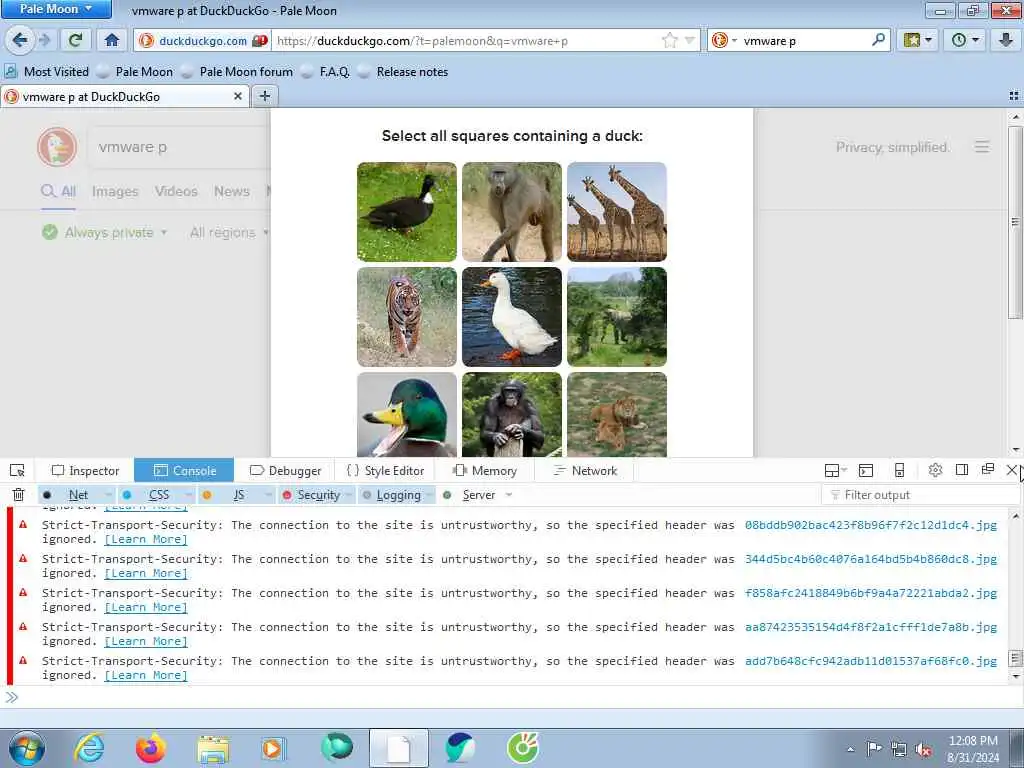Open the DuckDuckGo hamburger menu
The width and height of the screenshot is (1024, 768).
(x=982, y=147)
